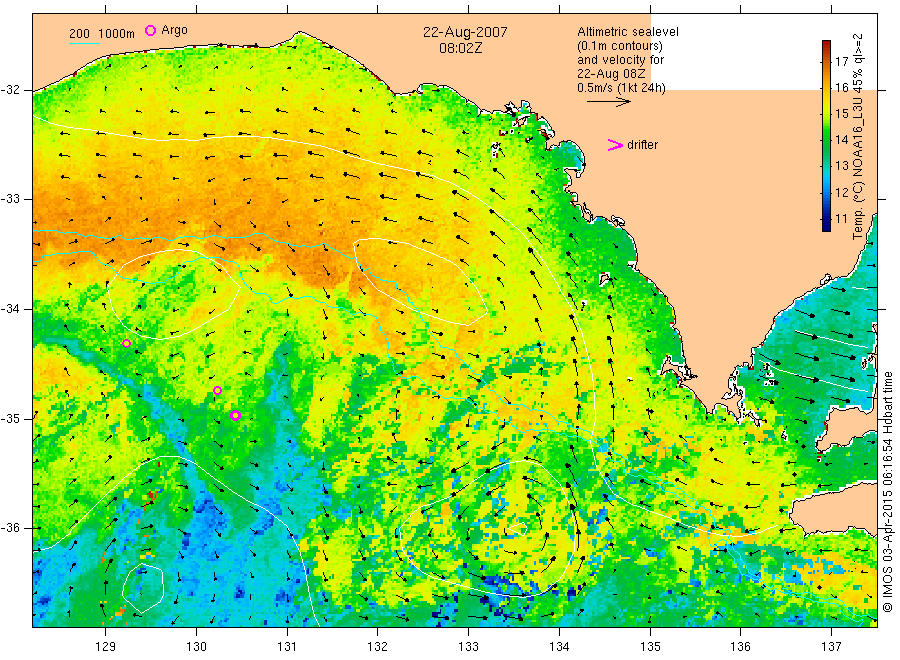900x660 pixels.
Task: Click the '(0.1m contours)' caption line
Action: coord(620,46)
